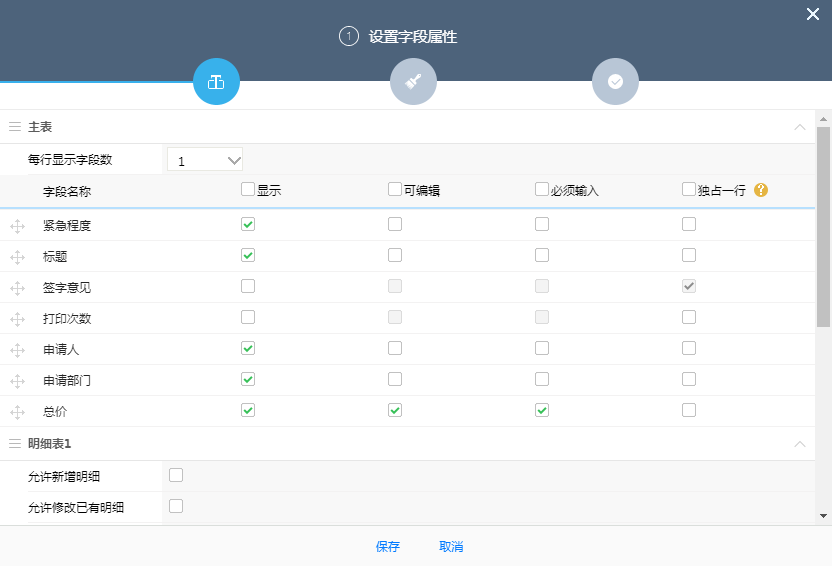Open the 每行显示字段数 dropdown
832x566 pixels.
coord(205,160)
